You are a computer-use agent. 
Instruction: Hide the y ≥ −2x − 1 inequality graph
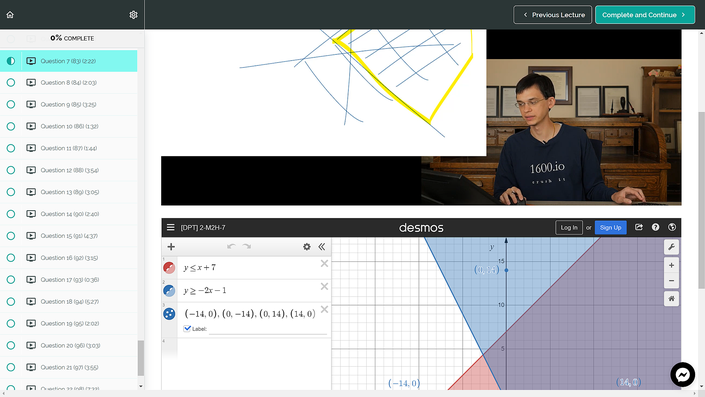click(x=169, y=291)
